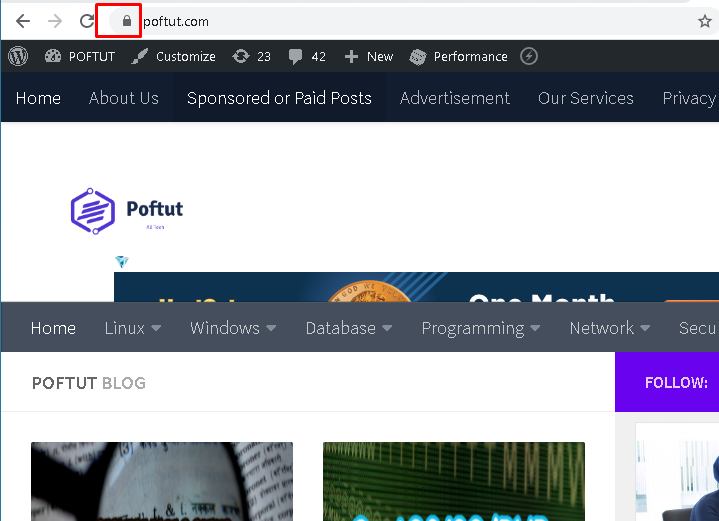The width and height of the screenshot is (719, 521).
Task: Click the POFTUT BLOG heading
Action: 89,383
